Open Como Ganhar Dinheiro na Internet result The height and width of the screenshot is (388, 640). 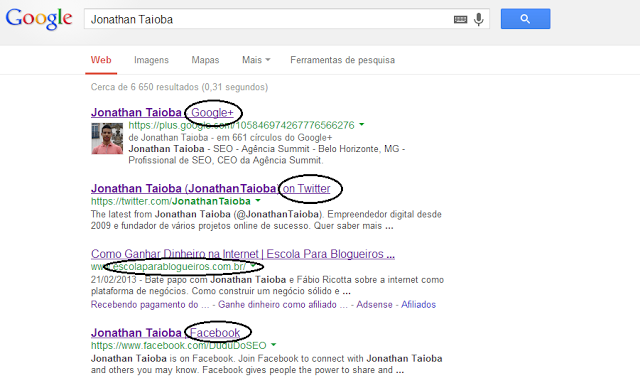[x=243, y=254]
